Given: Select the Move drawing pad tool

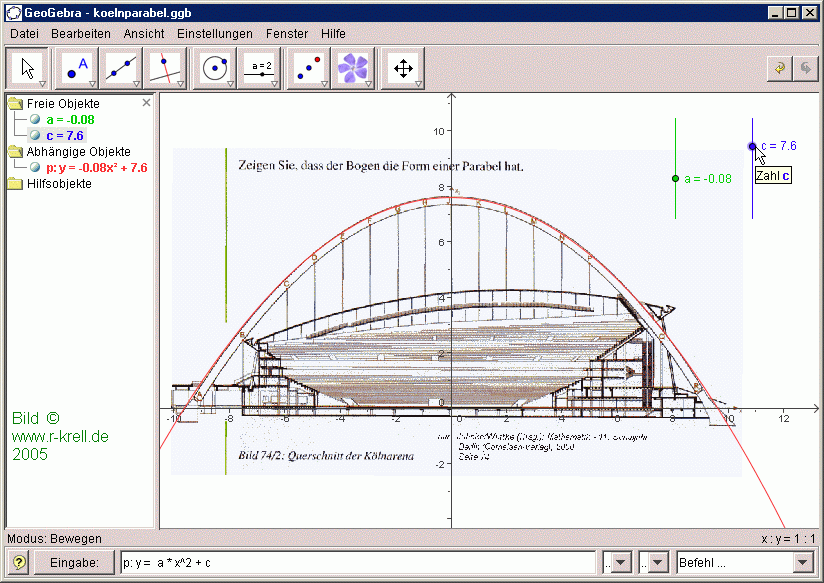Looking at the screenshot, I should tap(404, 68).
